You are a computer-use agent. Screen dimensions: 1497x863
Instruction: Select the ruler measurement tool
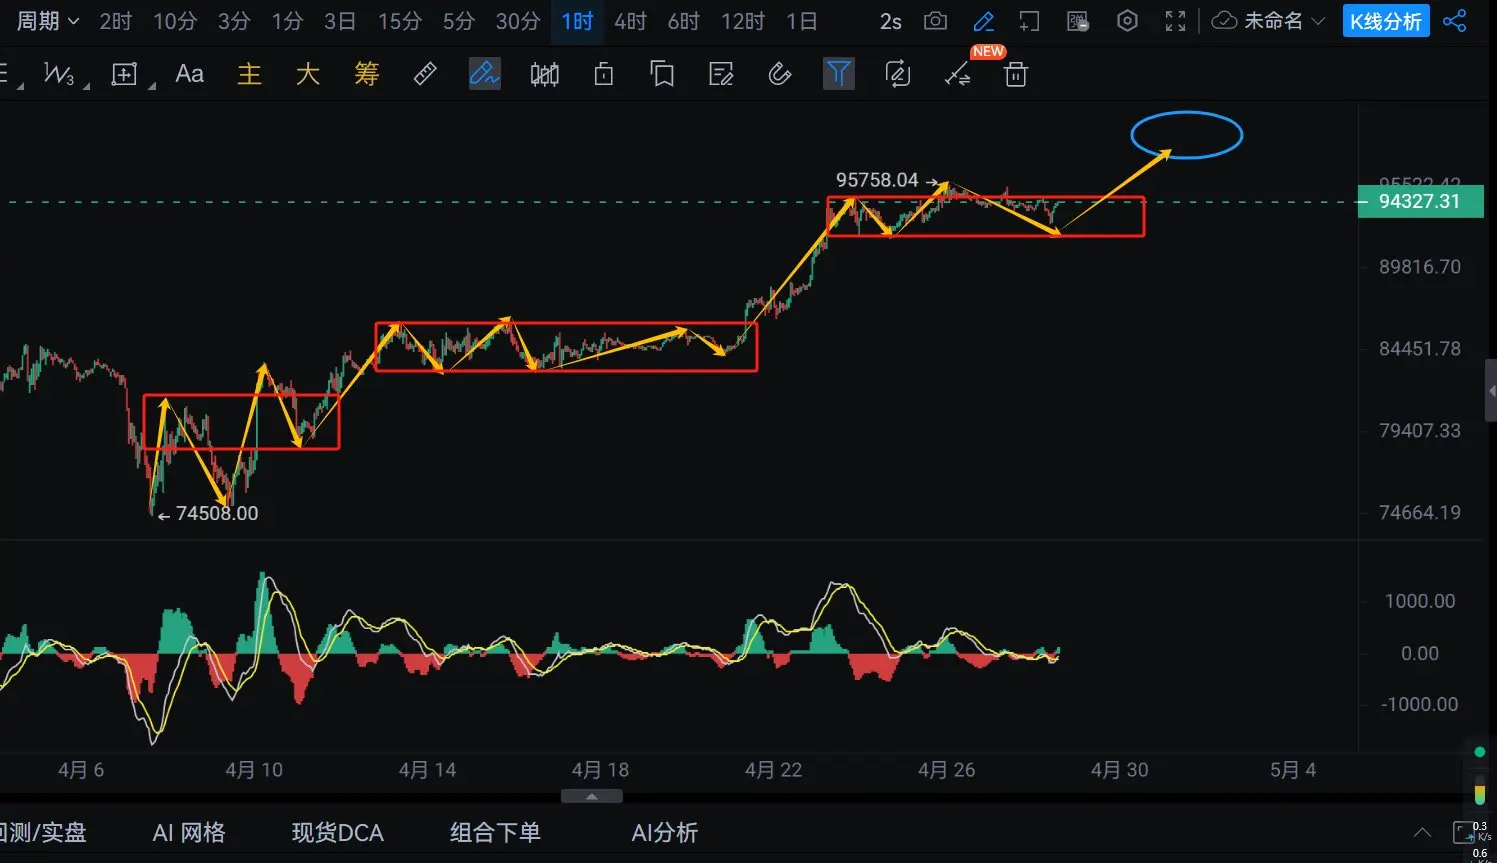click(x=425, y=74)
